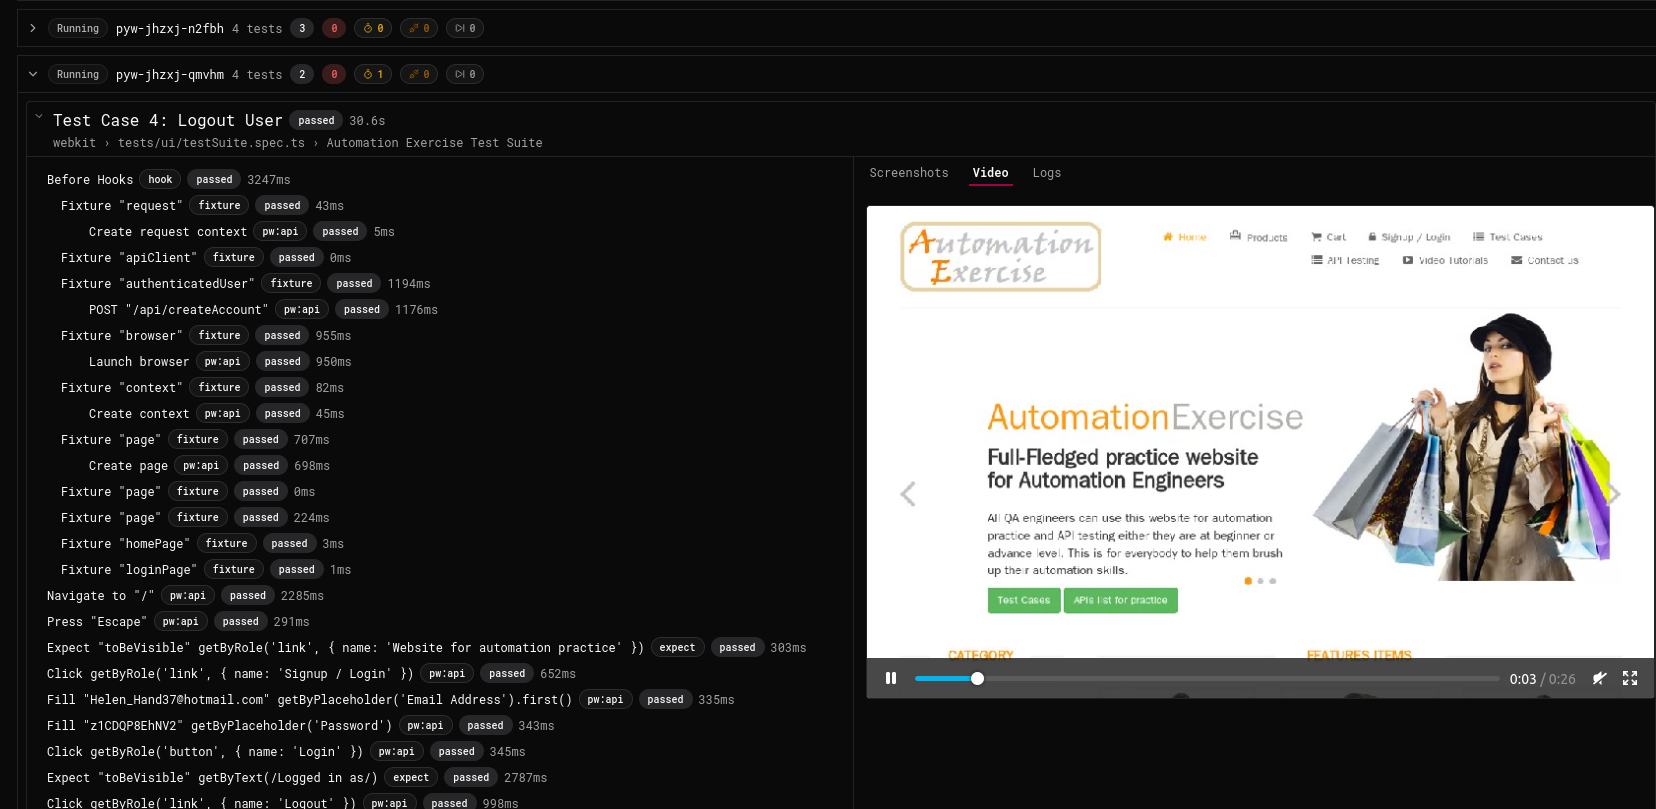
Task: Collapse Test Case 4: Logout User
Action: [x=39, y=117]
